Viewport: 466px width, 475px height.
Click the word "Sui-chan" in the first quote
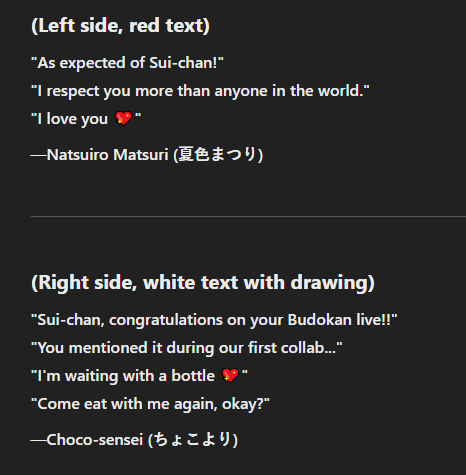[x=180, y=63]
